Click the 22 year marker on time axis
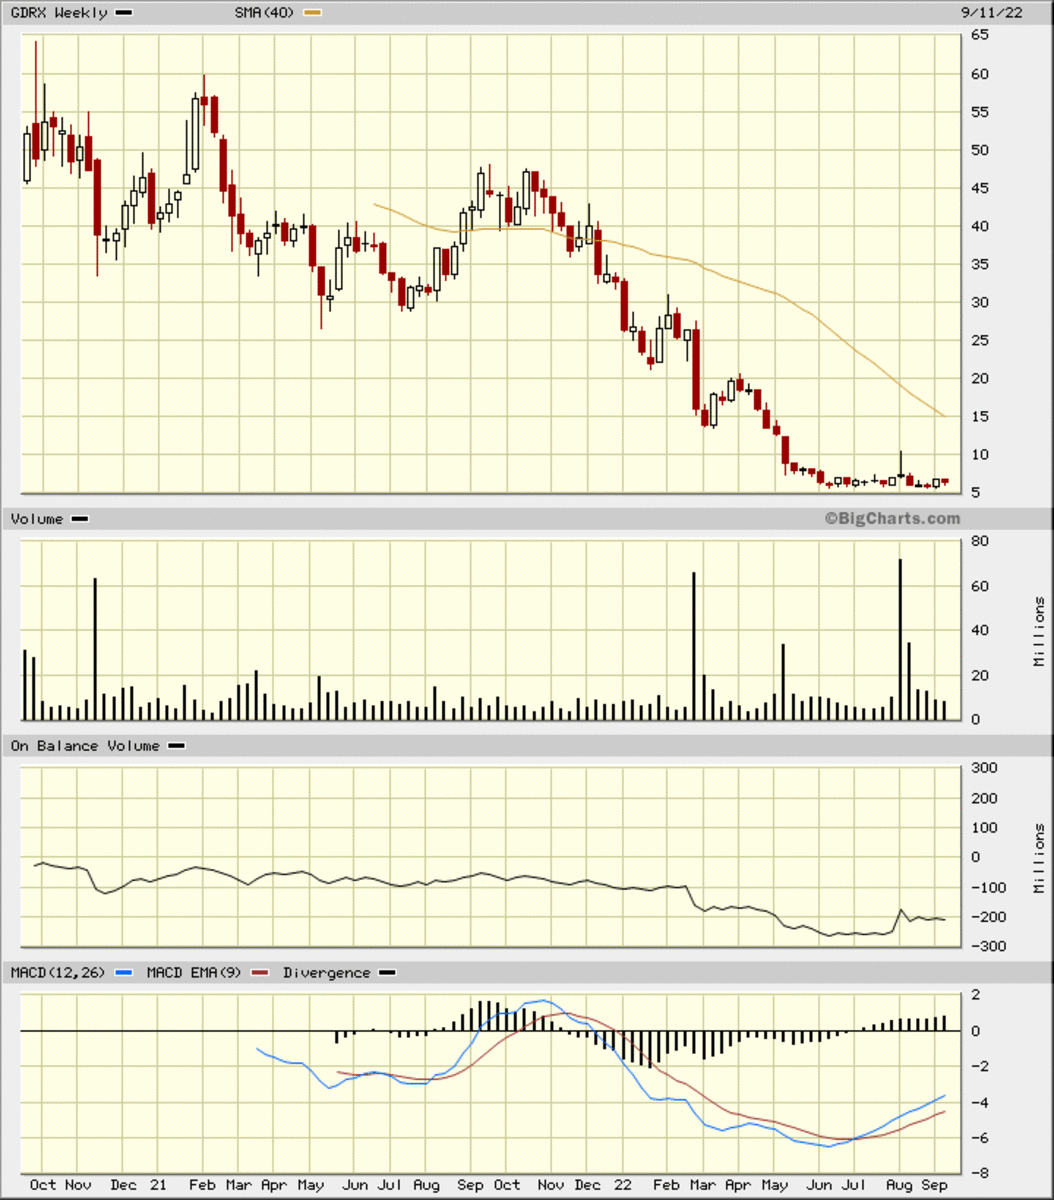 pyautogui.click(x=622, y=1184)
